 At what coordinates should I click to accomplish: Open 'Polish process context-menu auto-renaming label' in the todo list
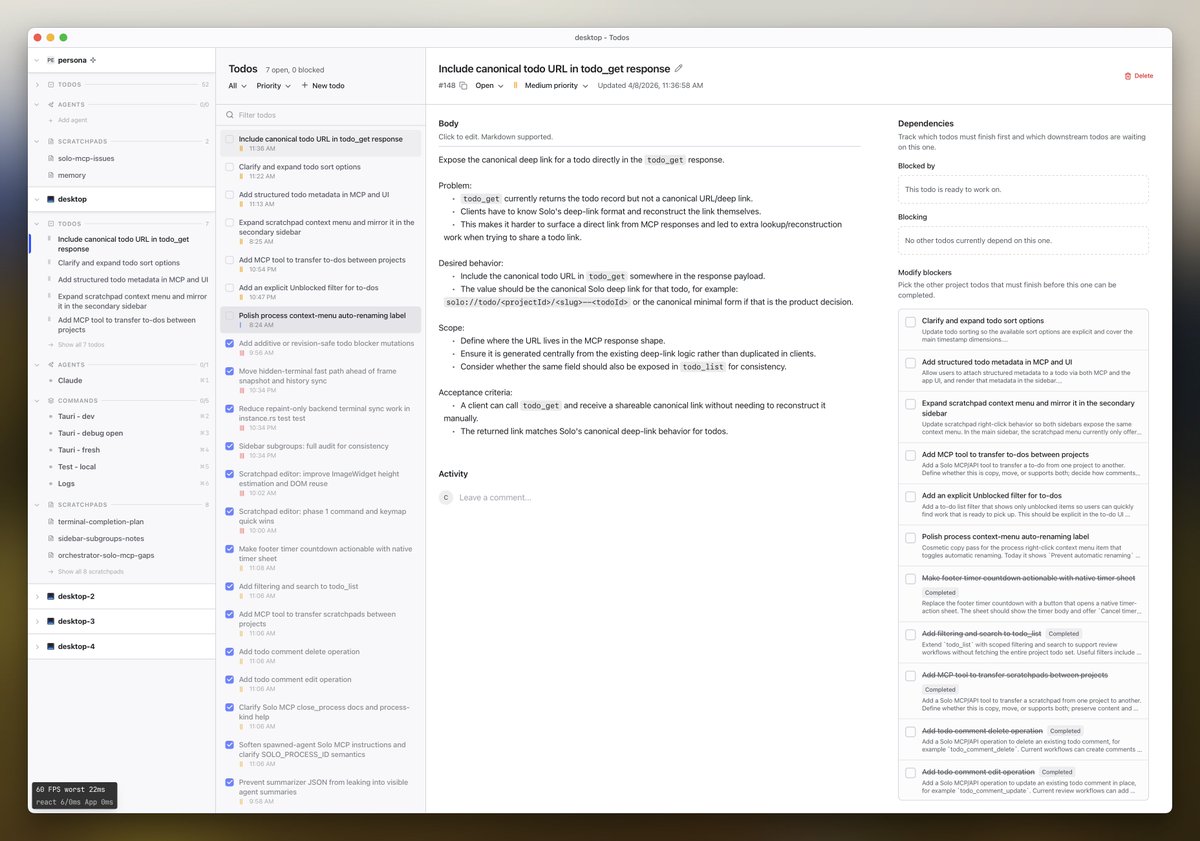[x=321, y=319]
